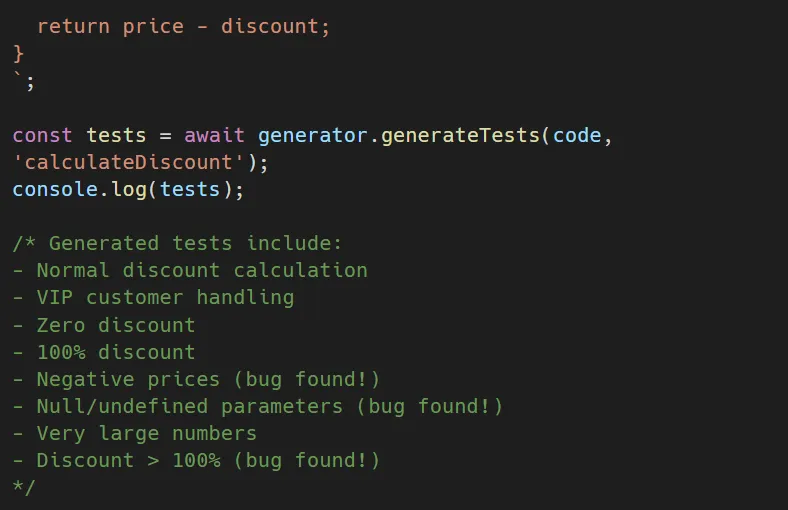
Task: Place cursor on the 'await' keyword
Action: 215,135
